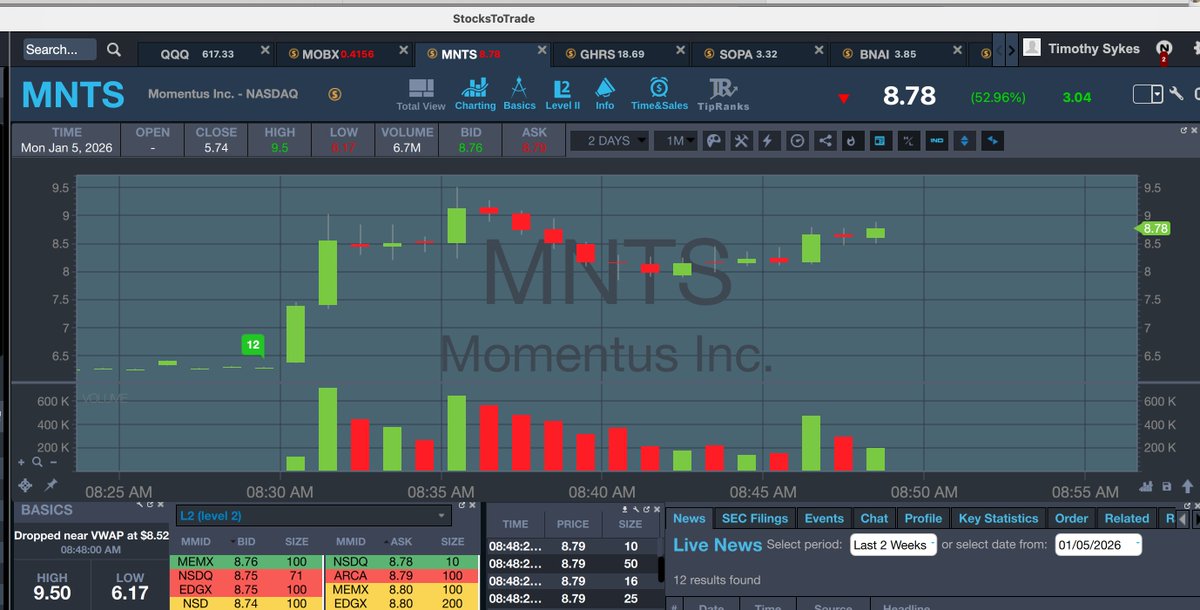Screen dimensions: 1200x610
Task: Open the Info bell icon
Action: (605, 94)
